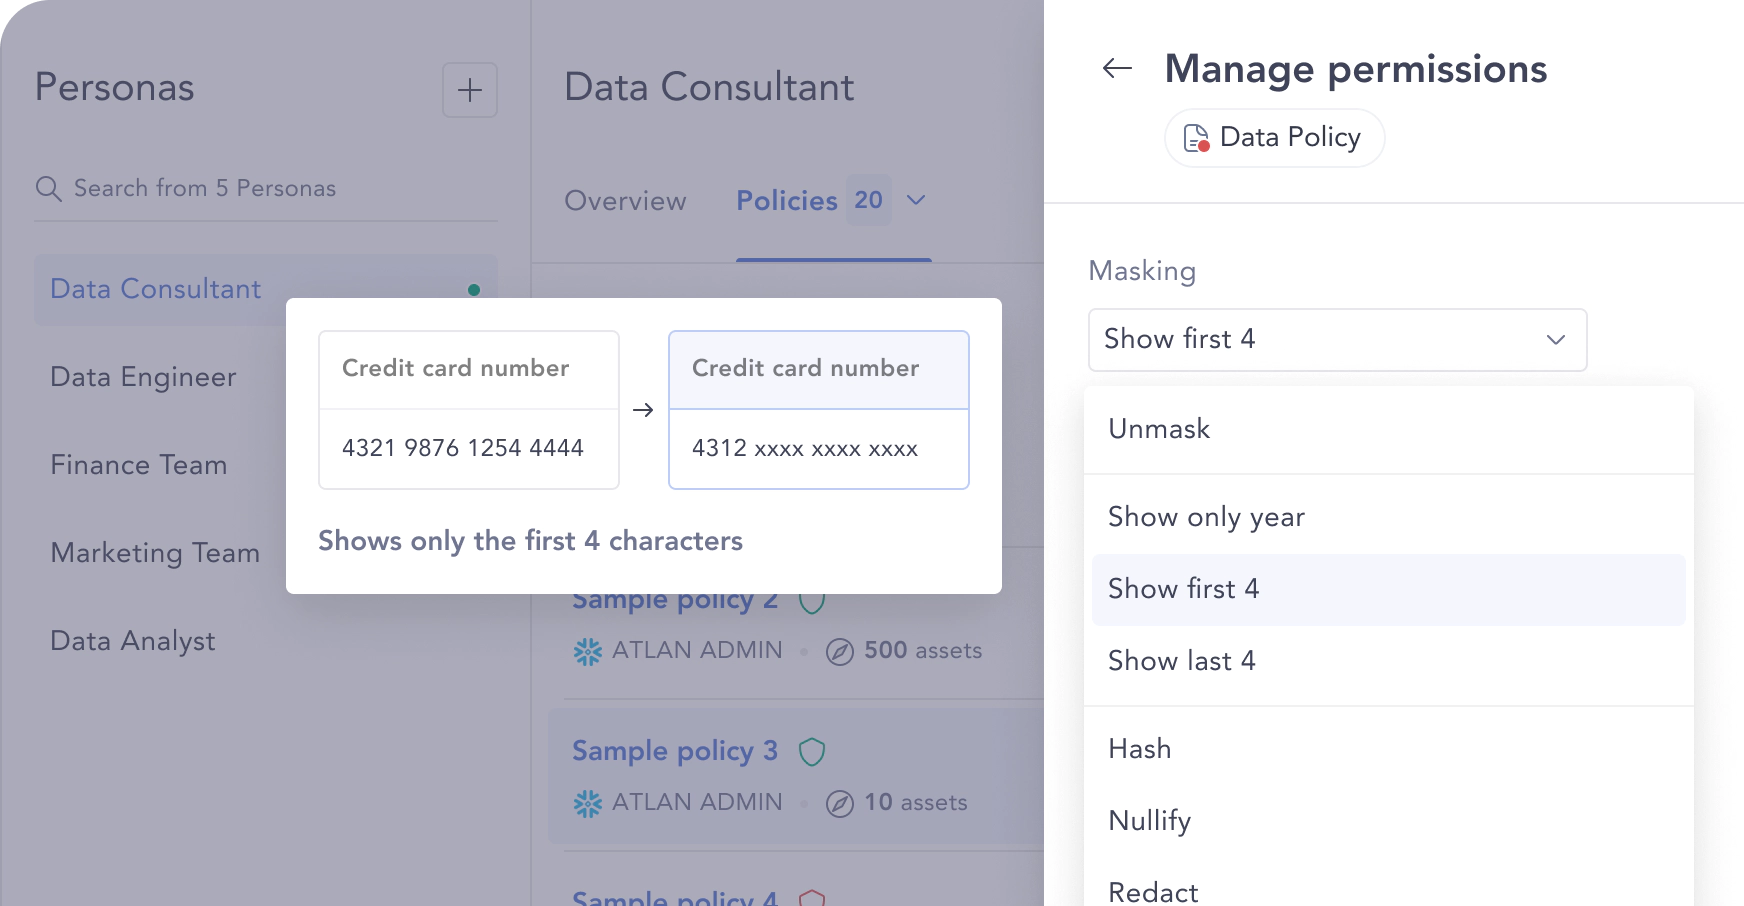Click shield icon next to Sample policy 2

point(812,602)
